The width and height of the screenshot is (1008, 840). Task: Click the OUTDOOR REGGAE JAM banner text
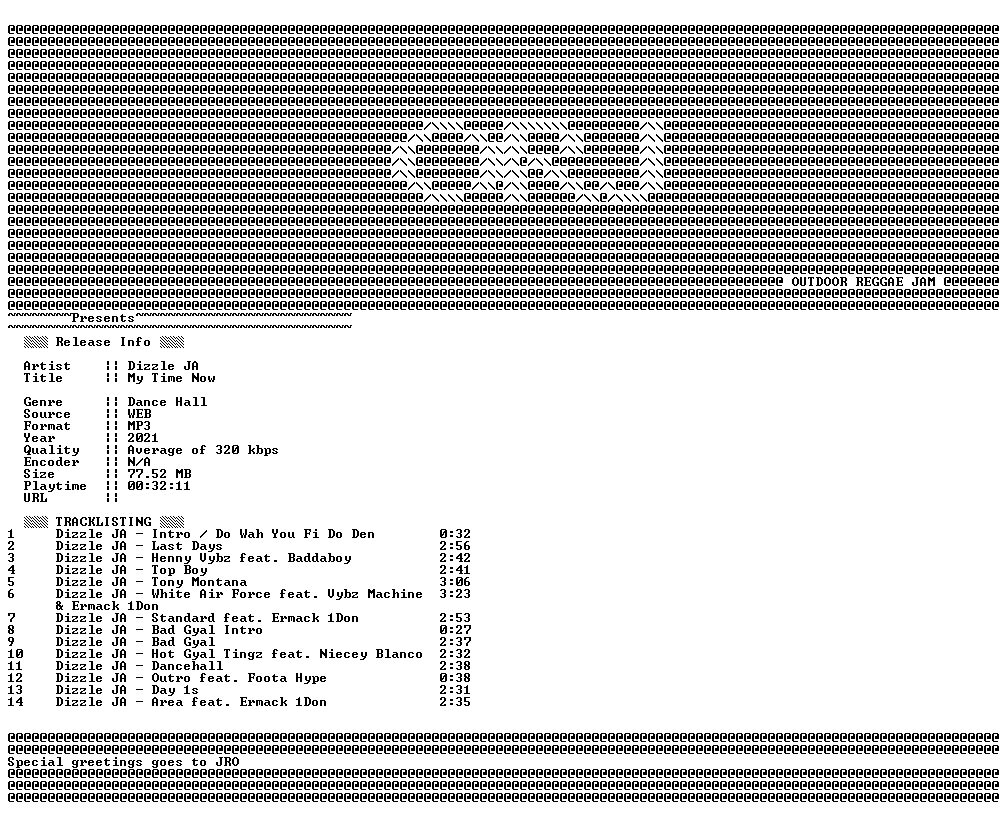point(863,281)
